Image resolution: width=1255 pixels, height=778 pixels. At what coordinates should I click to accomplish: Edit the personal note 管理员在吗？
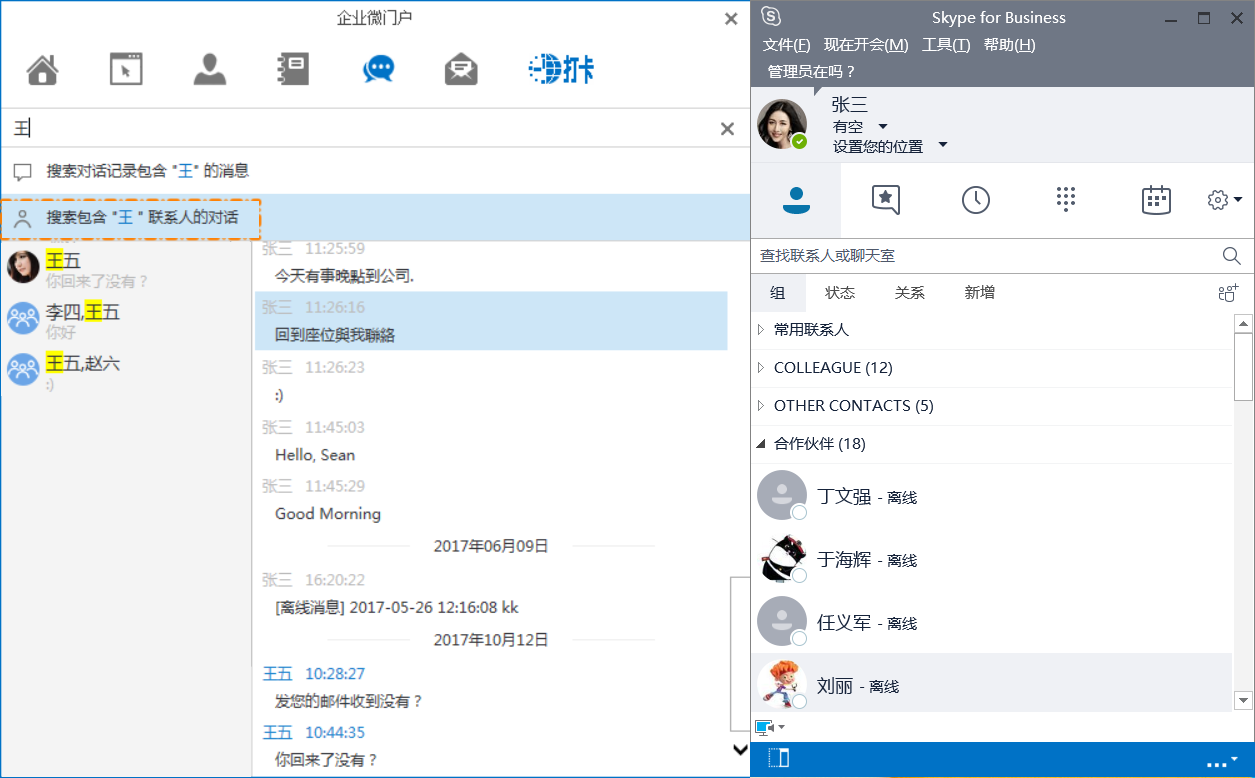coord(812,72)
